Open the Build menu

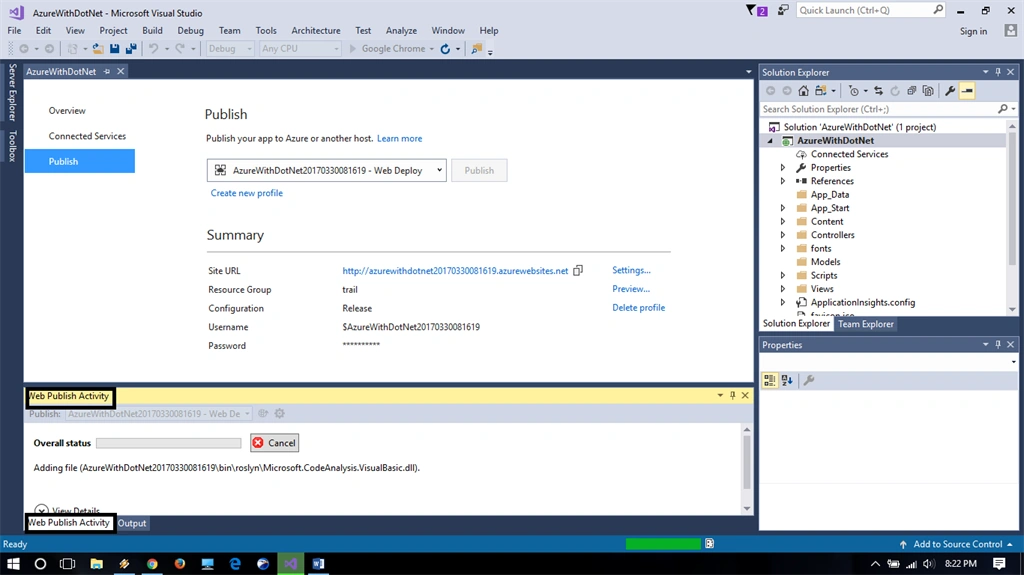coord(152,31)
